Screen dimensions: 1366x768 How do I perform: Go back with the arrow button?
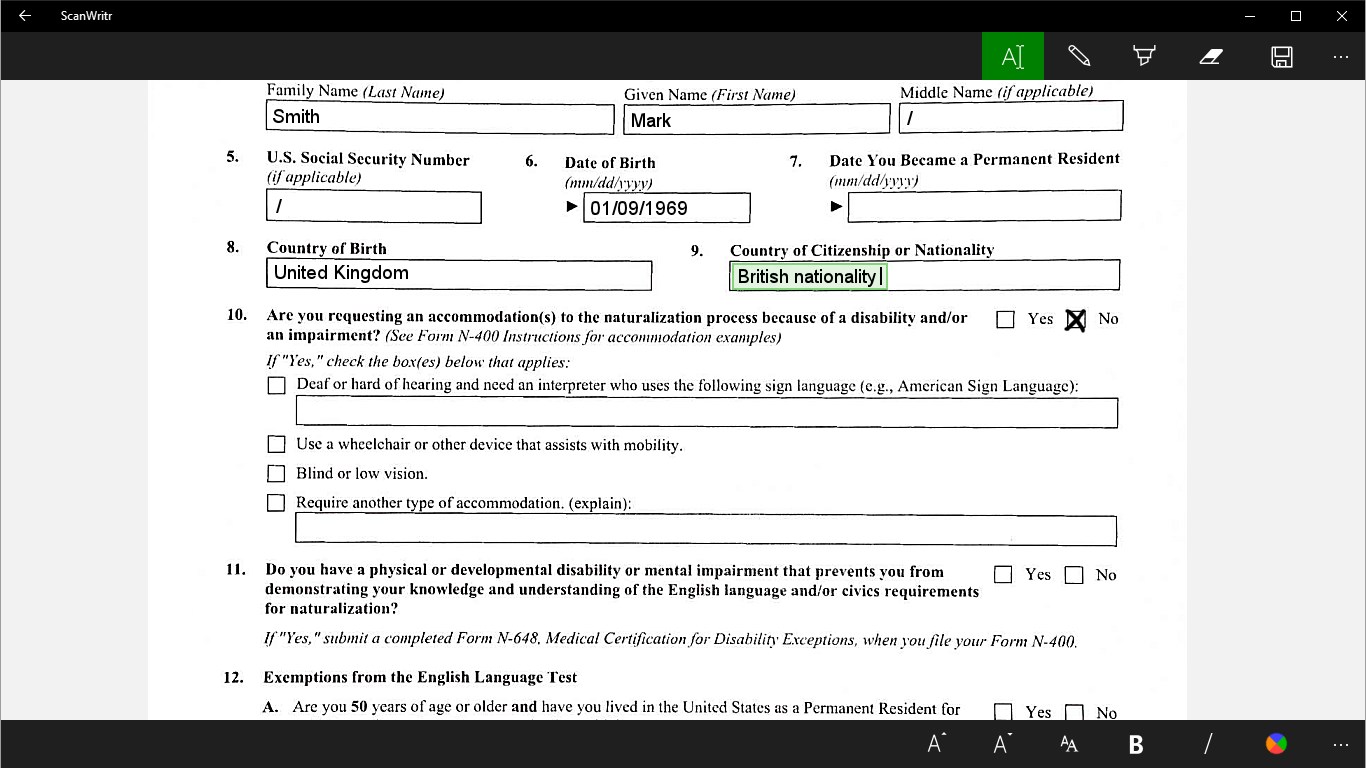pos(24,15)
